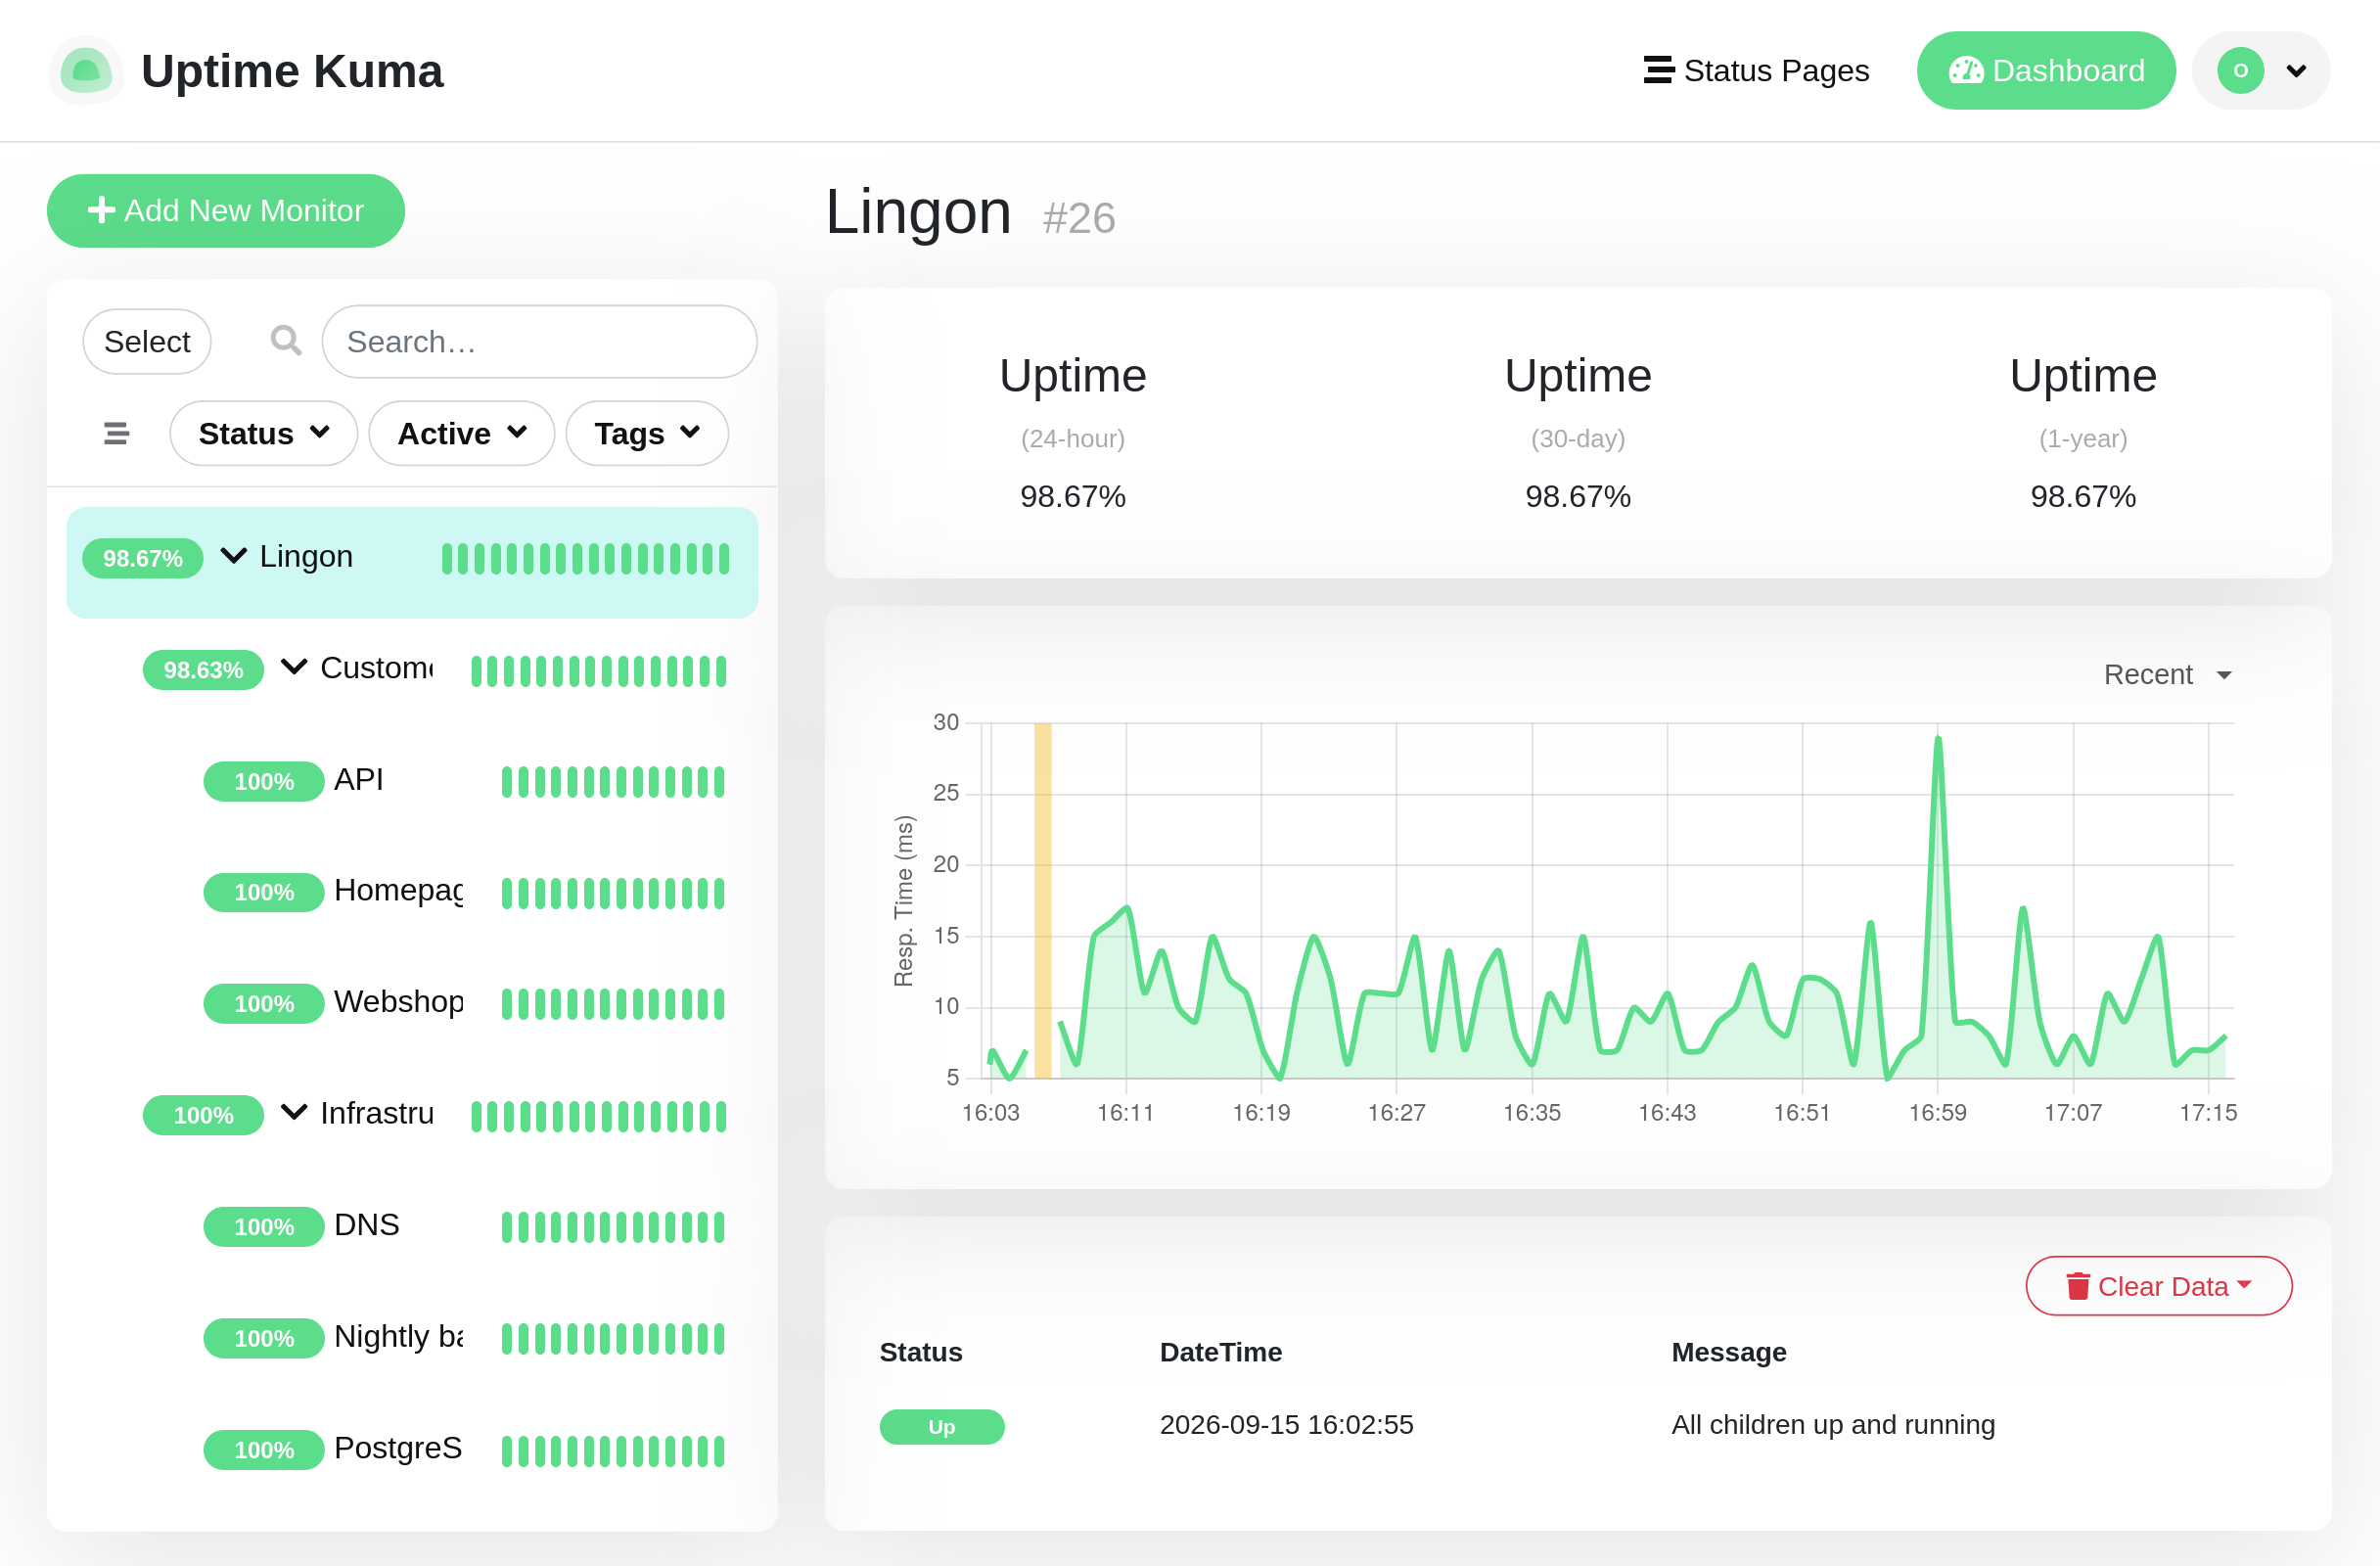The height and width of the screenshot is (1566, 2380).
Task: Click the #26 monitor ID
Action: (x=1079, y=218)
